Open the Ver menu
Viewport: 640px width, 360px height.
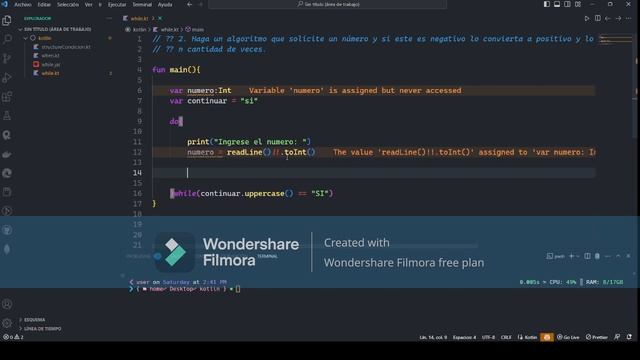pos(89,4)
